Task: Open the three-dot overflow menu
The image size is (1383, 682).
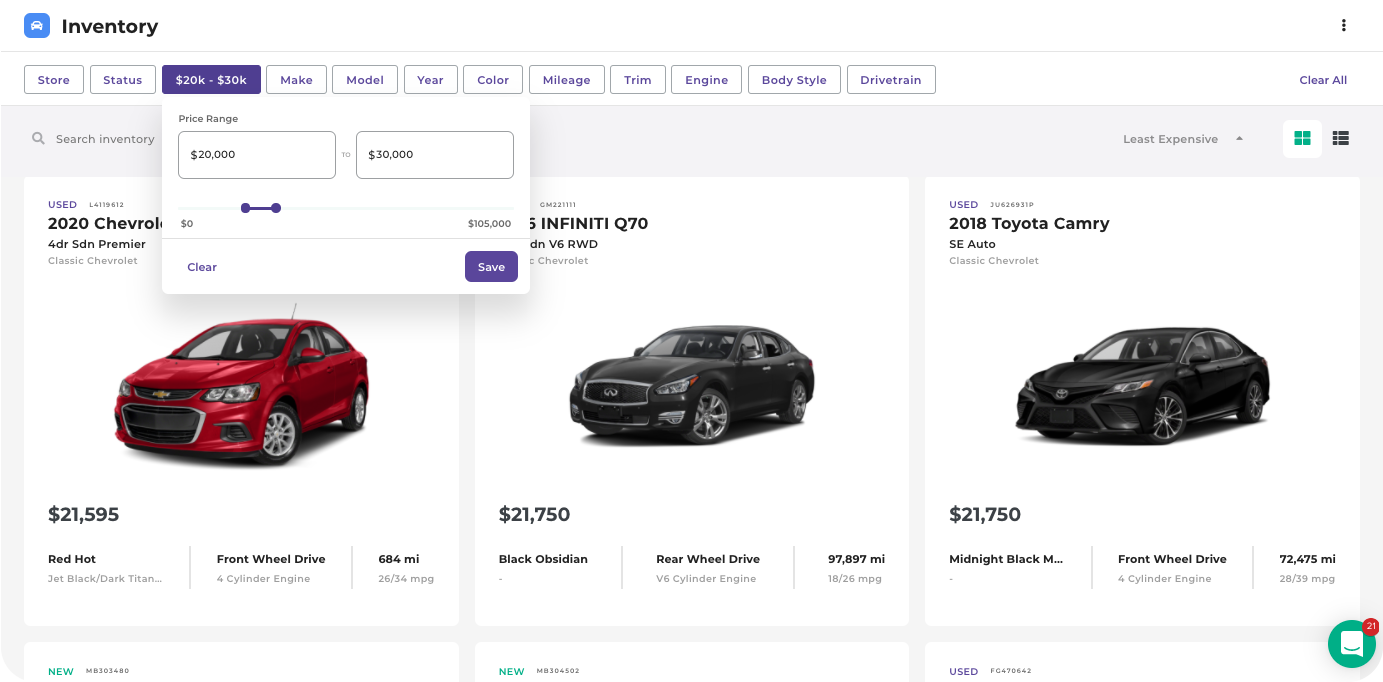Action: pyautogui.click(x=1344, y=24)
